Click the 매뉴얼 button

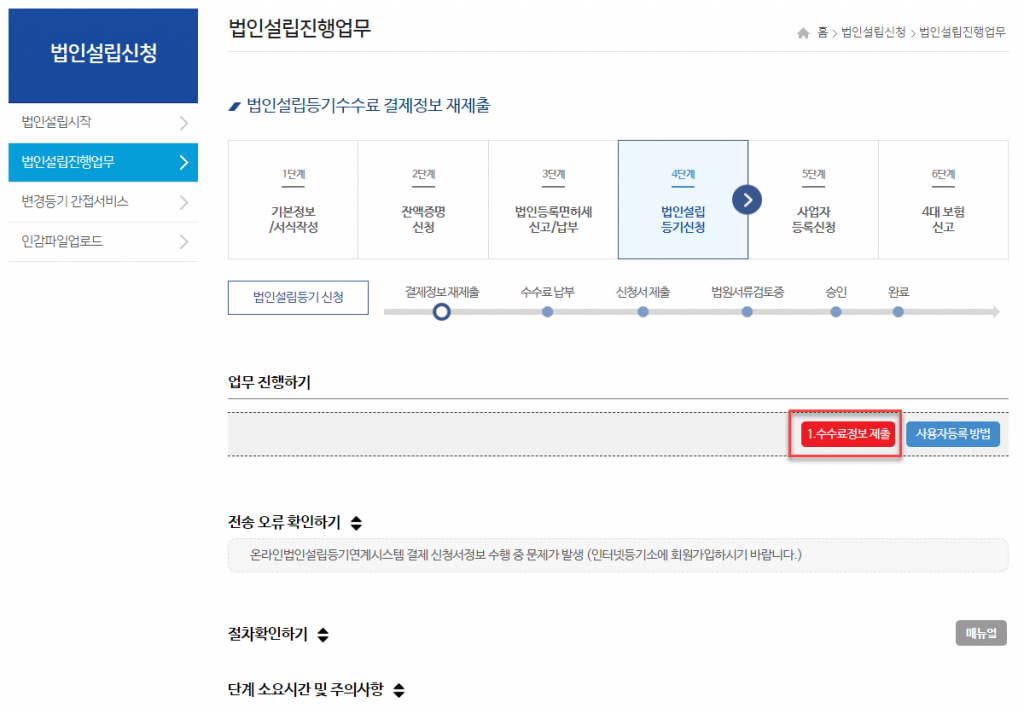pos(981,633)
